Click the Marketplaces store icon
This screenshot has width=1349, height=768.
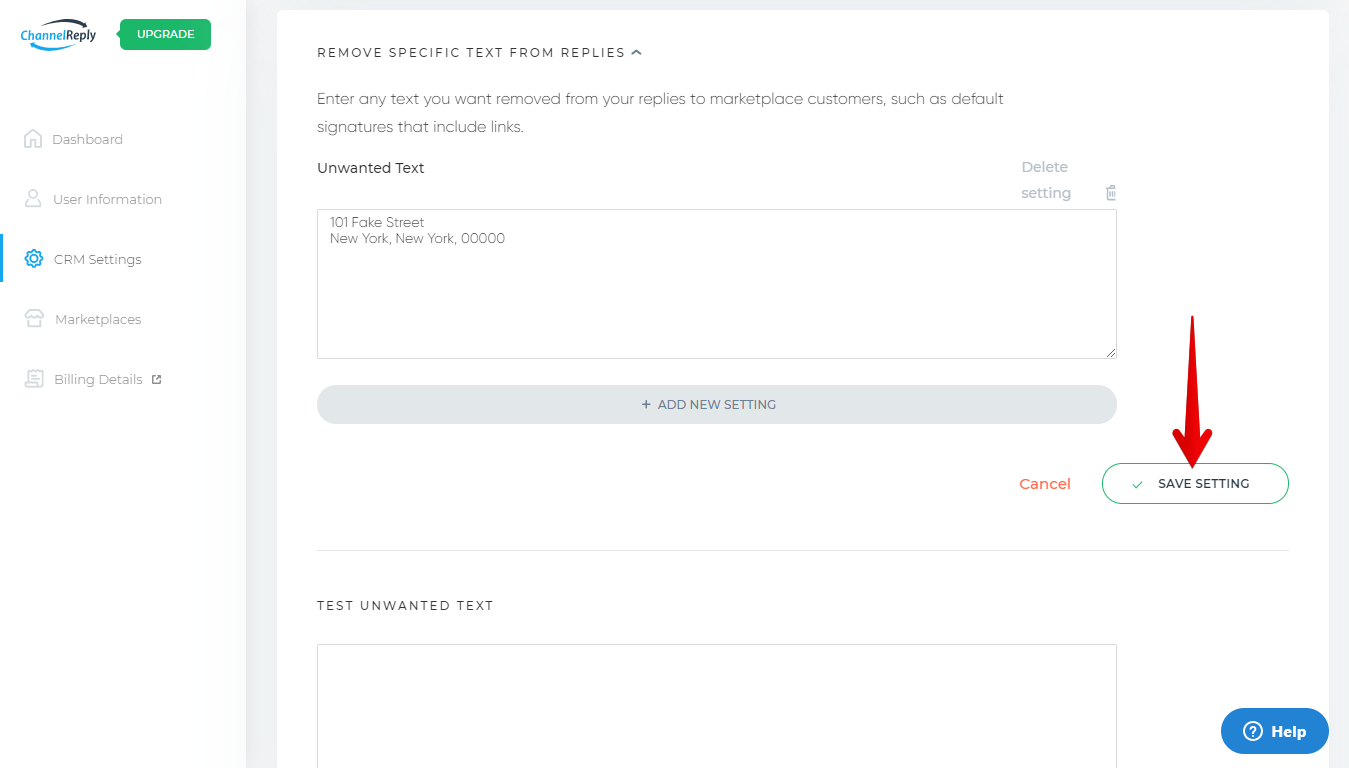[34, 319]
